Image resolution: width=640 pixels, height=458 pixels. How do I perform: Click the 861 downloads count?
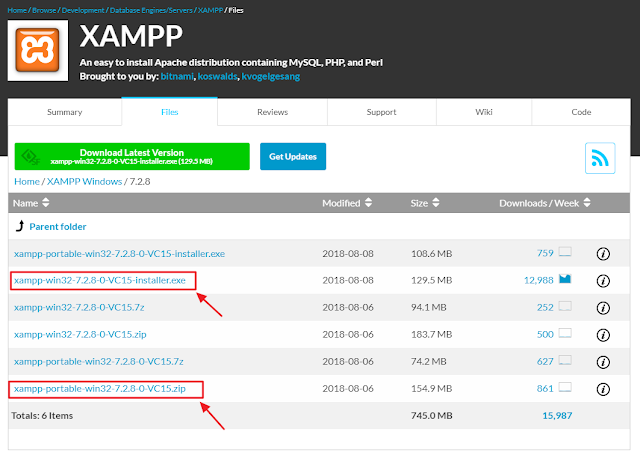click(x=545, y=388)
